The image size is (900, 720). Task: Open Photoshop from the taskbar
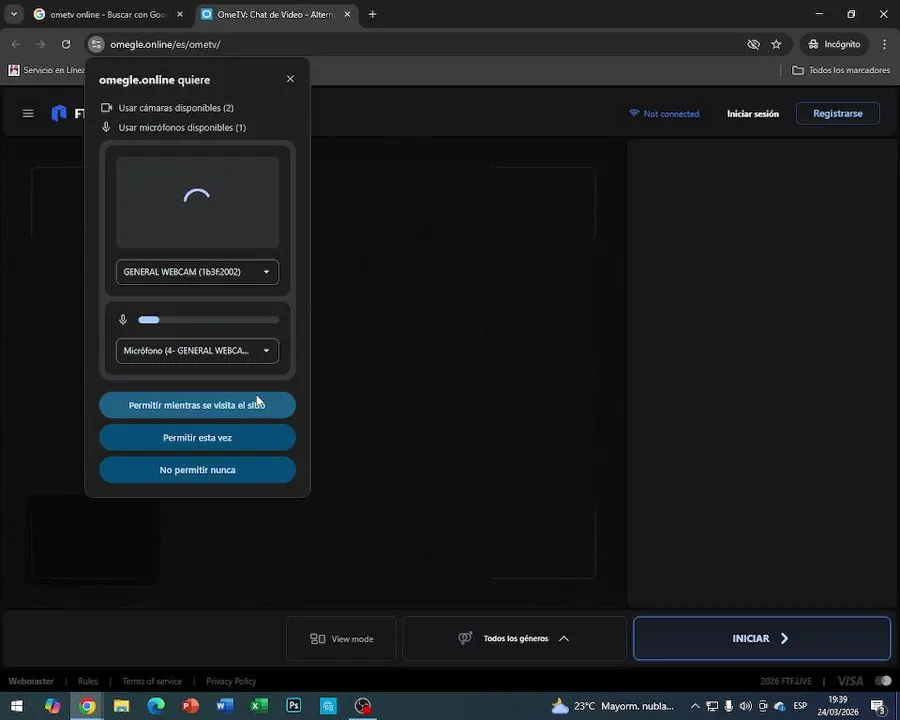point(293,706)
